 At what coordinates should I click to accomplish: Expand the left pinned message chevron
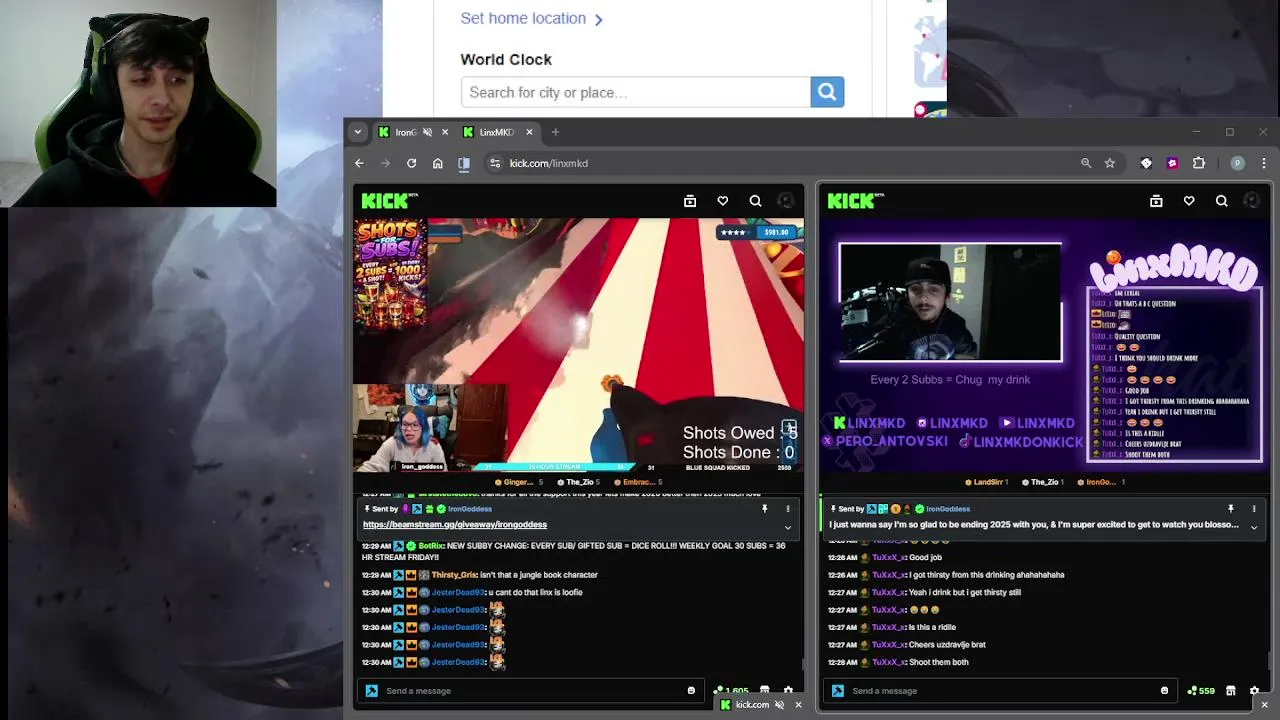tap(788, 527)
